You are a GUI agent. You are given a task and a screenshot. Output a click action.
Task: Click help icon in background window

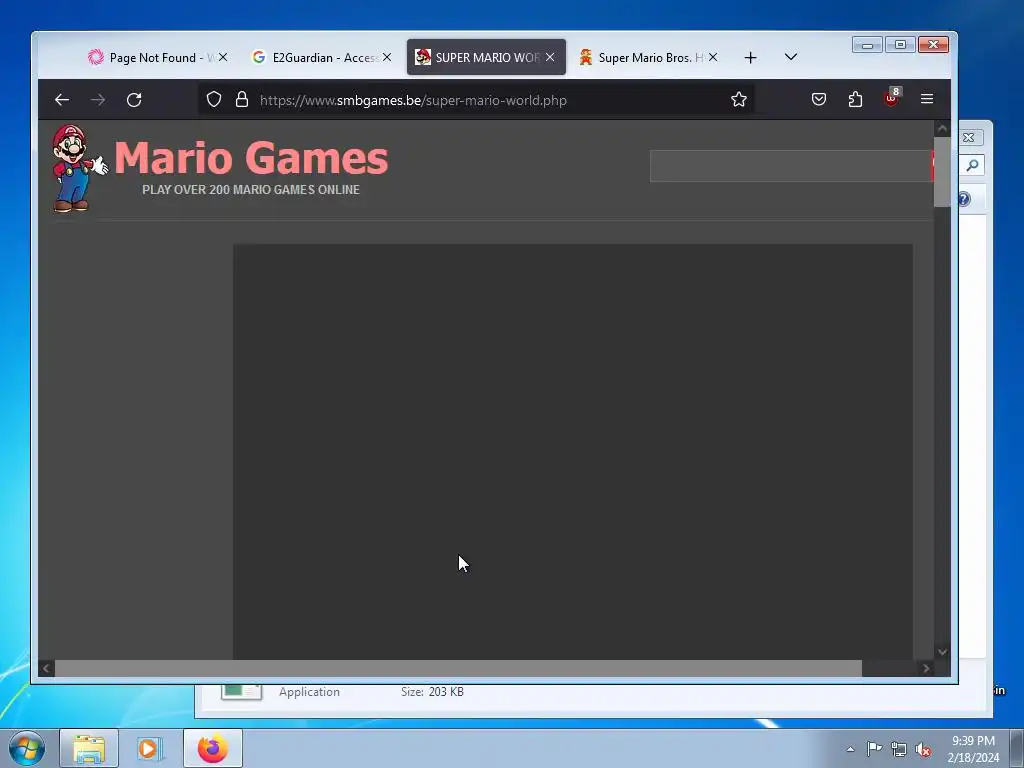pos(965,199)
